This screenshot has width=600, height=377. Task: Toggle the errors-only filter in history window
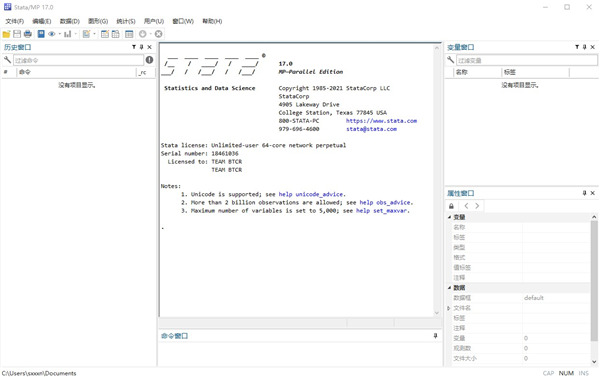tap(149, 60)
